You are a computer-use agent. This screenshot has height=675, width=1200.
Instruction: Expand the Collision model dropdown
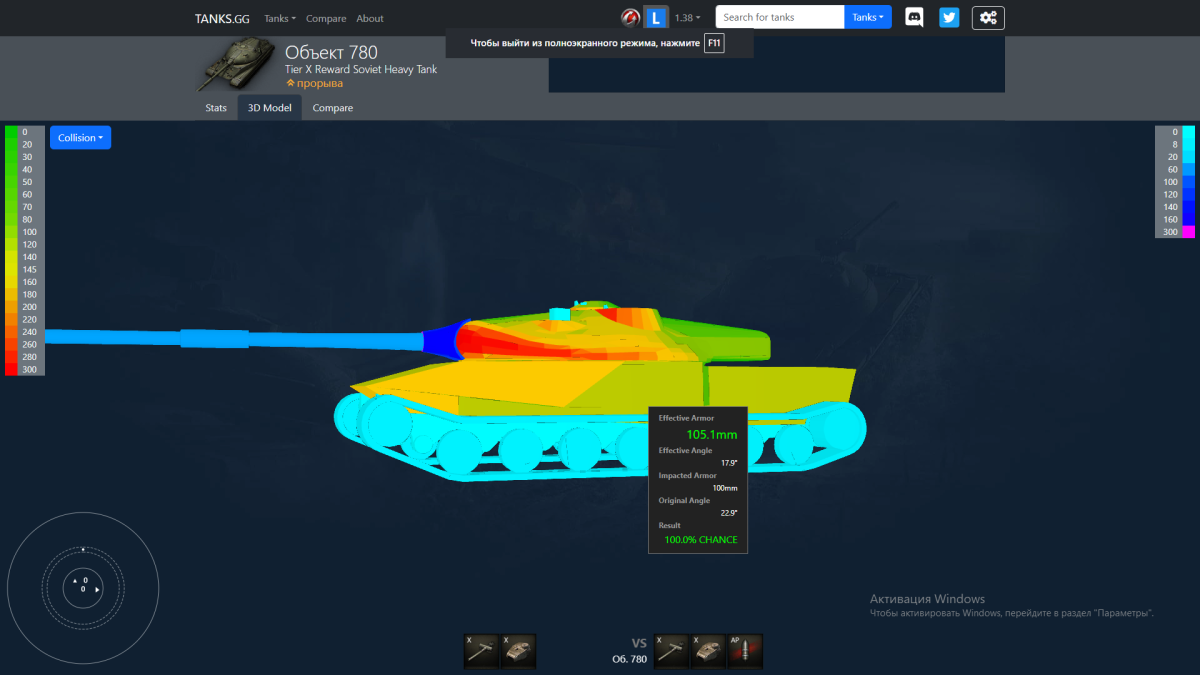point(80,138)
